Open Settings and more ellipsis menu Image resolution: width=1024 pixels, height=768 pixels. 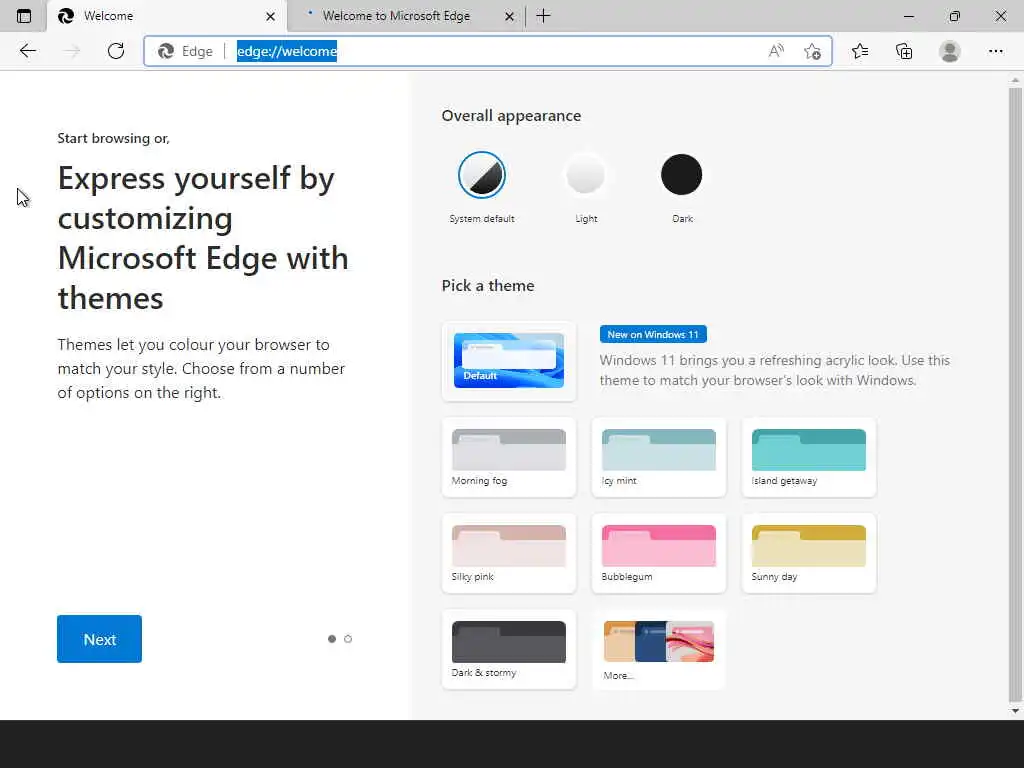pyautogui.click(x=995, y=51)
